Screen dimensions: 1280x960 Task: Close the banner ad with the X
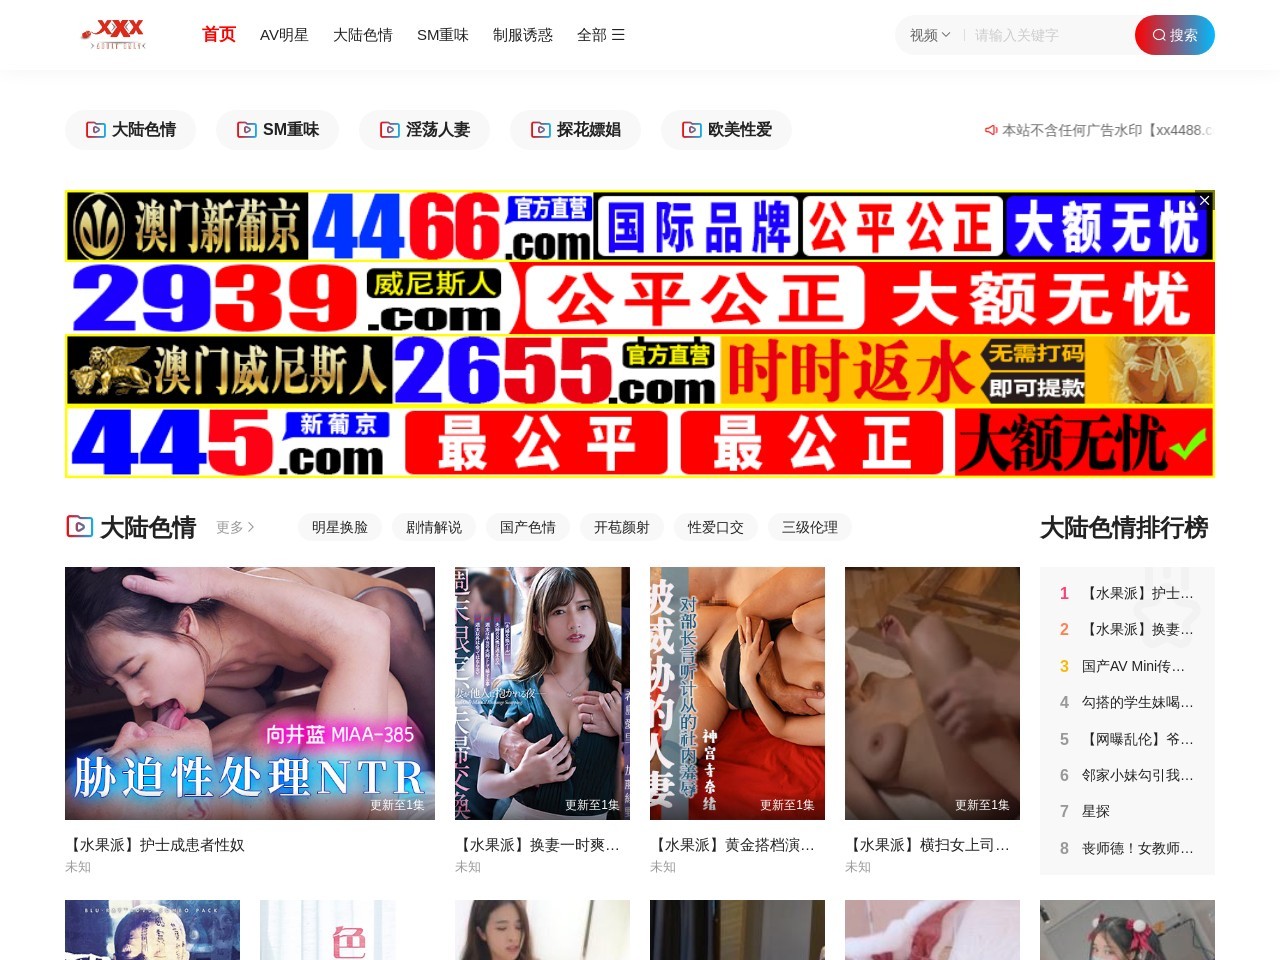pyautogui.click(x=1204, y=200)
